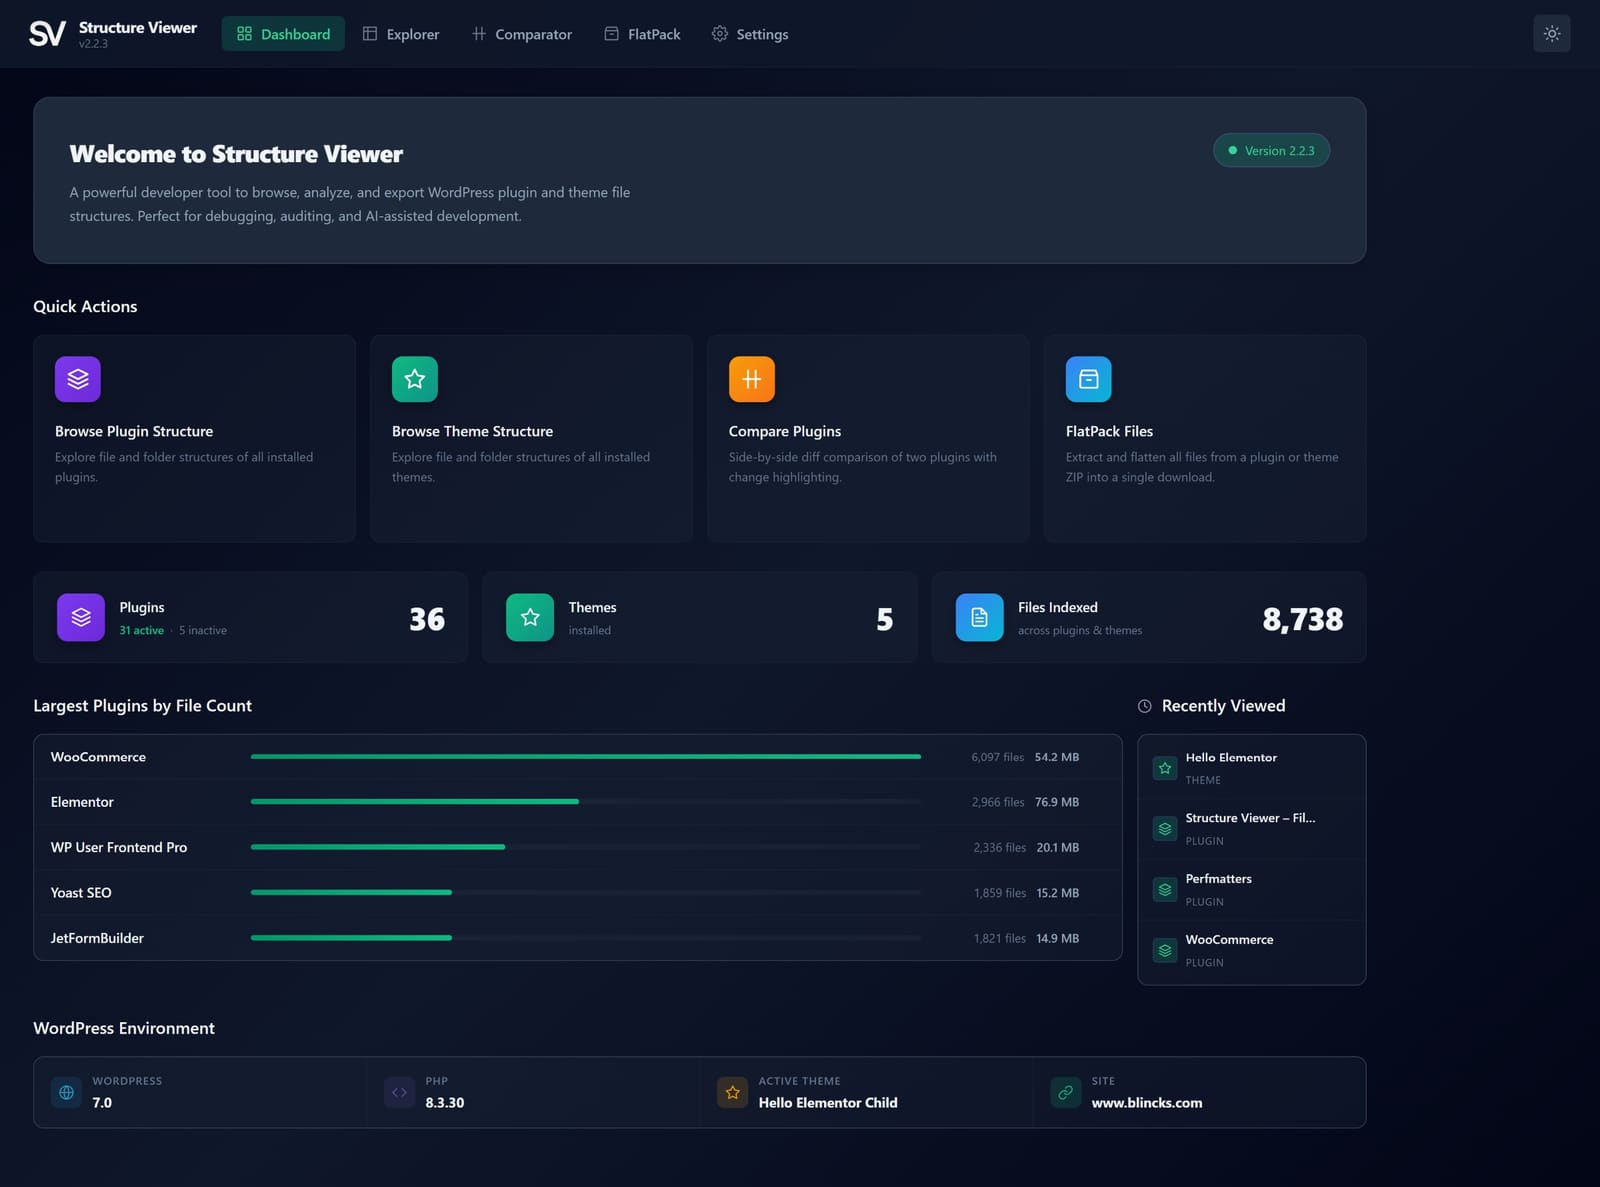This screenshot has width=1600, height=1187.
Task: Click the Site link chain icon
Action: (1066, 1092)
